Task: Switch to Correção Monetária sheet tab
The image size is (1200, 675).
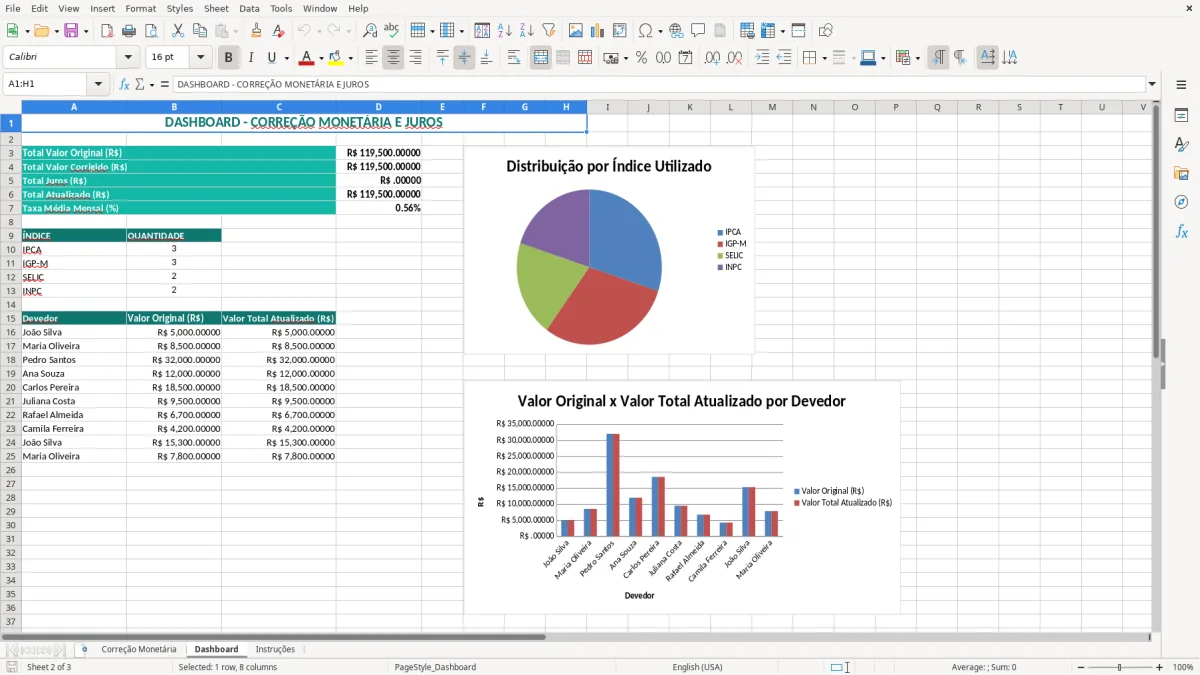Action: pos(139,649)
